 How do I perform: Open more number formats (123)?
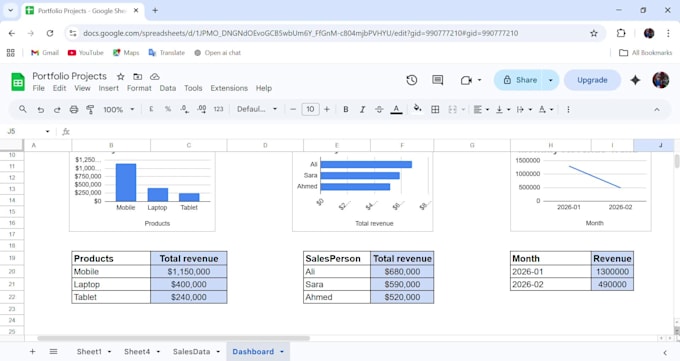(x=218, y=109)
